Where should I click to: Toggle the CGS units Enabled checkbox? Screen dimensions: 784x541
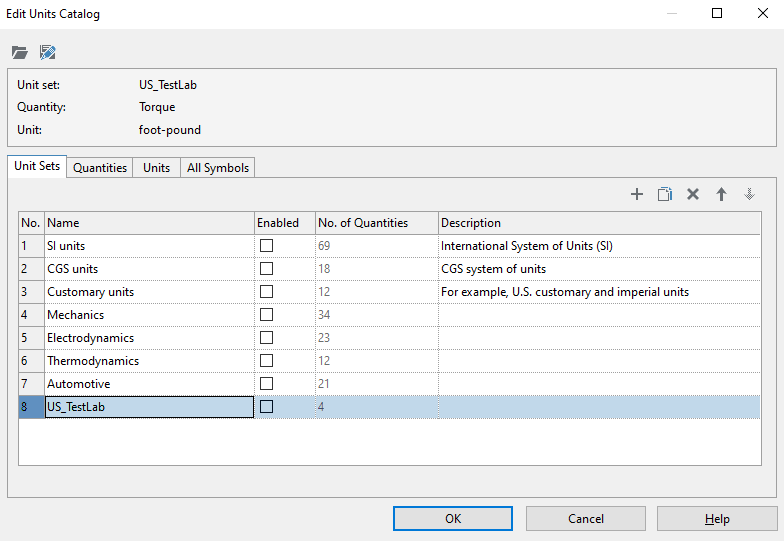click(266, 269)
